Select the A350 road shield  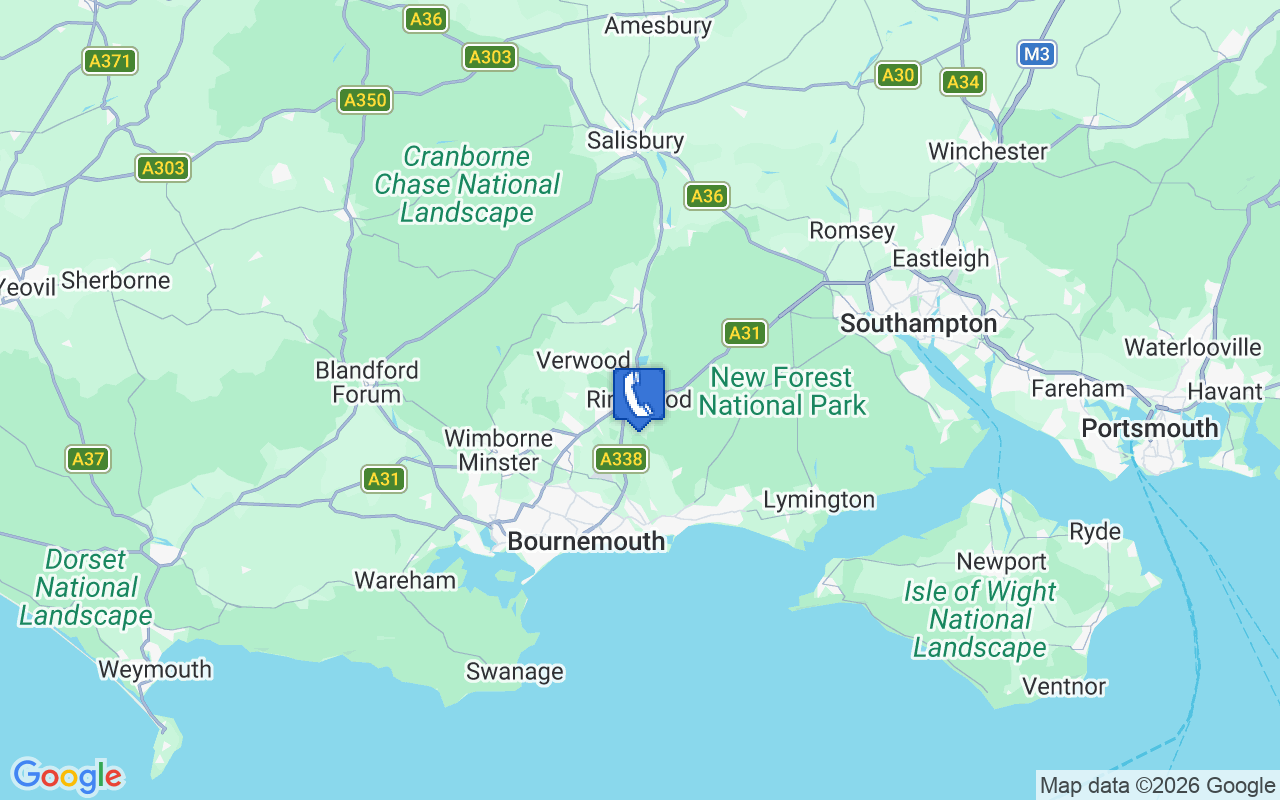[x=365, y=100]
